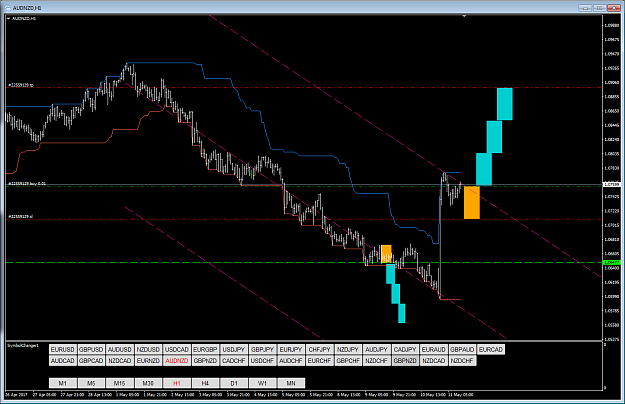625x404 pixels.
Task: Click the green price tag on scale
Action: [x=612, y=263]
